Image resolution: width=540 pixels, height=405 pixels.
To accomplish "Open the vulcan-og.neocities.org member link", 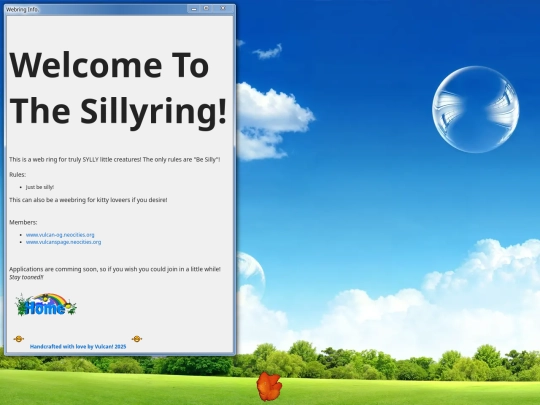I will [60, 235].
